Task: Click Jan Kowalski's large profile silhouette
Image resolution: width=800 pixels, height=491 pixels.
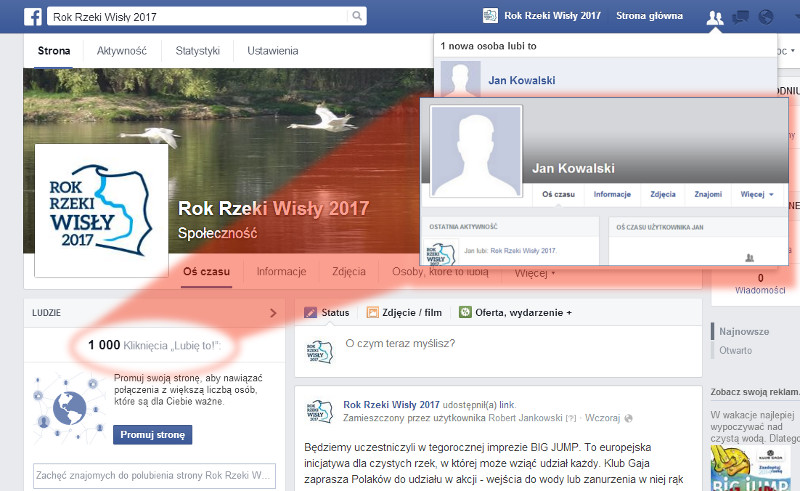Action: pos(476,151)
